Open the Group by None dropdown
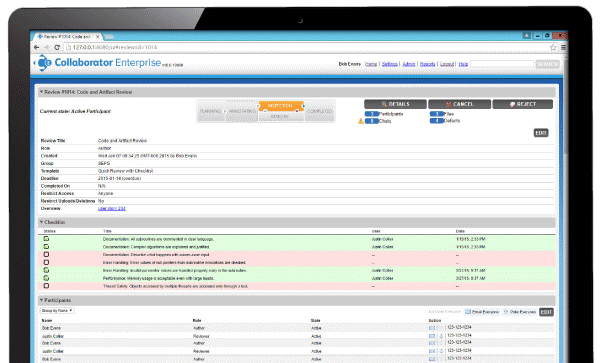600x363 pixels. pos(57,311)
